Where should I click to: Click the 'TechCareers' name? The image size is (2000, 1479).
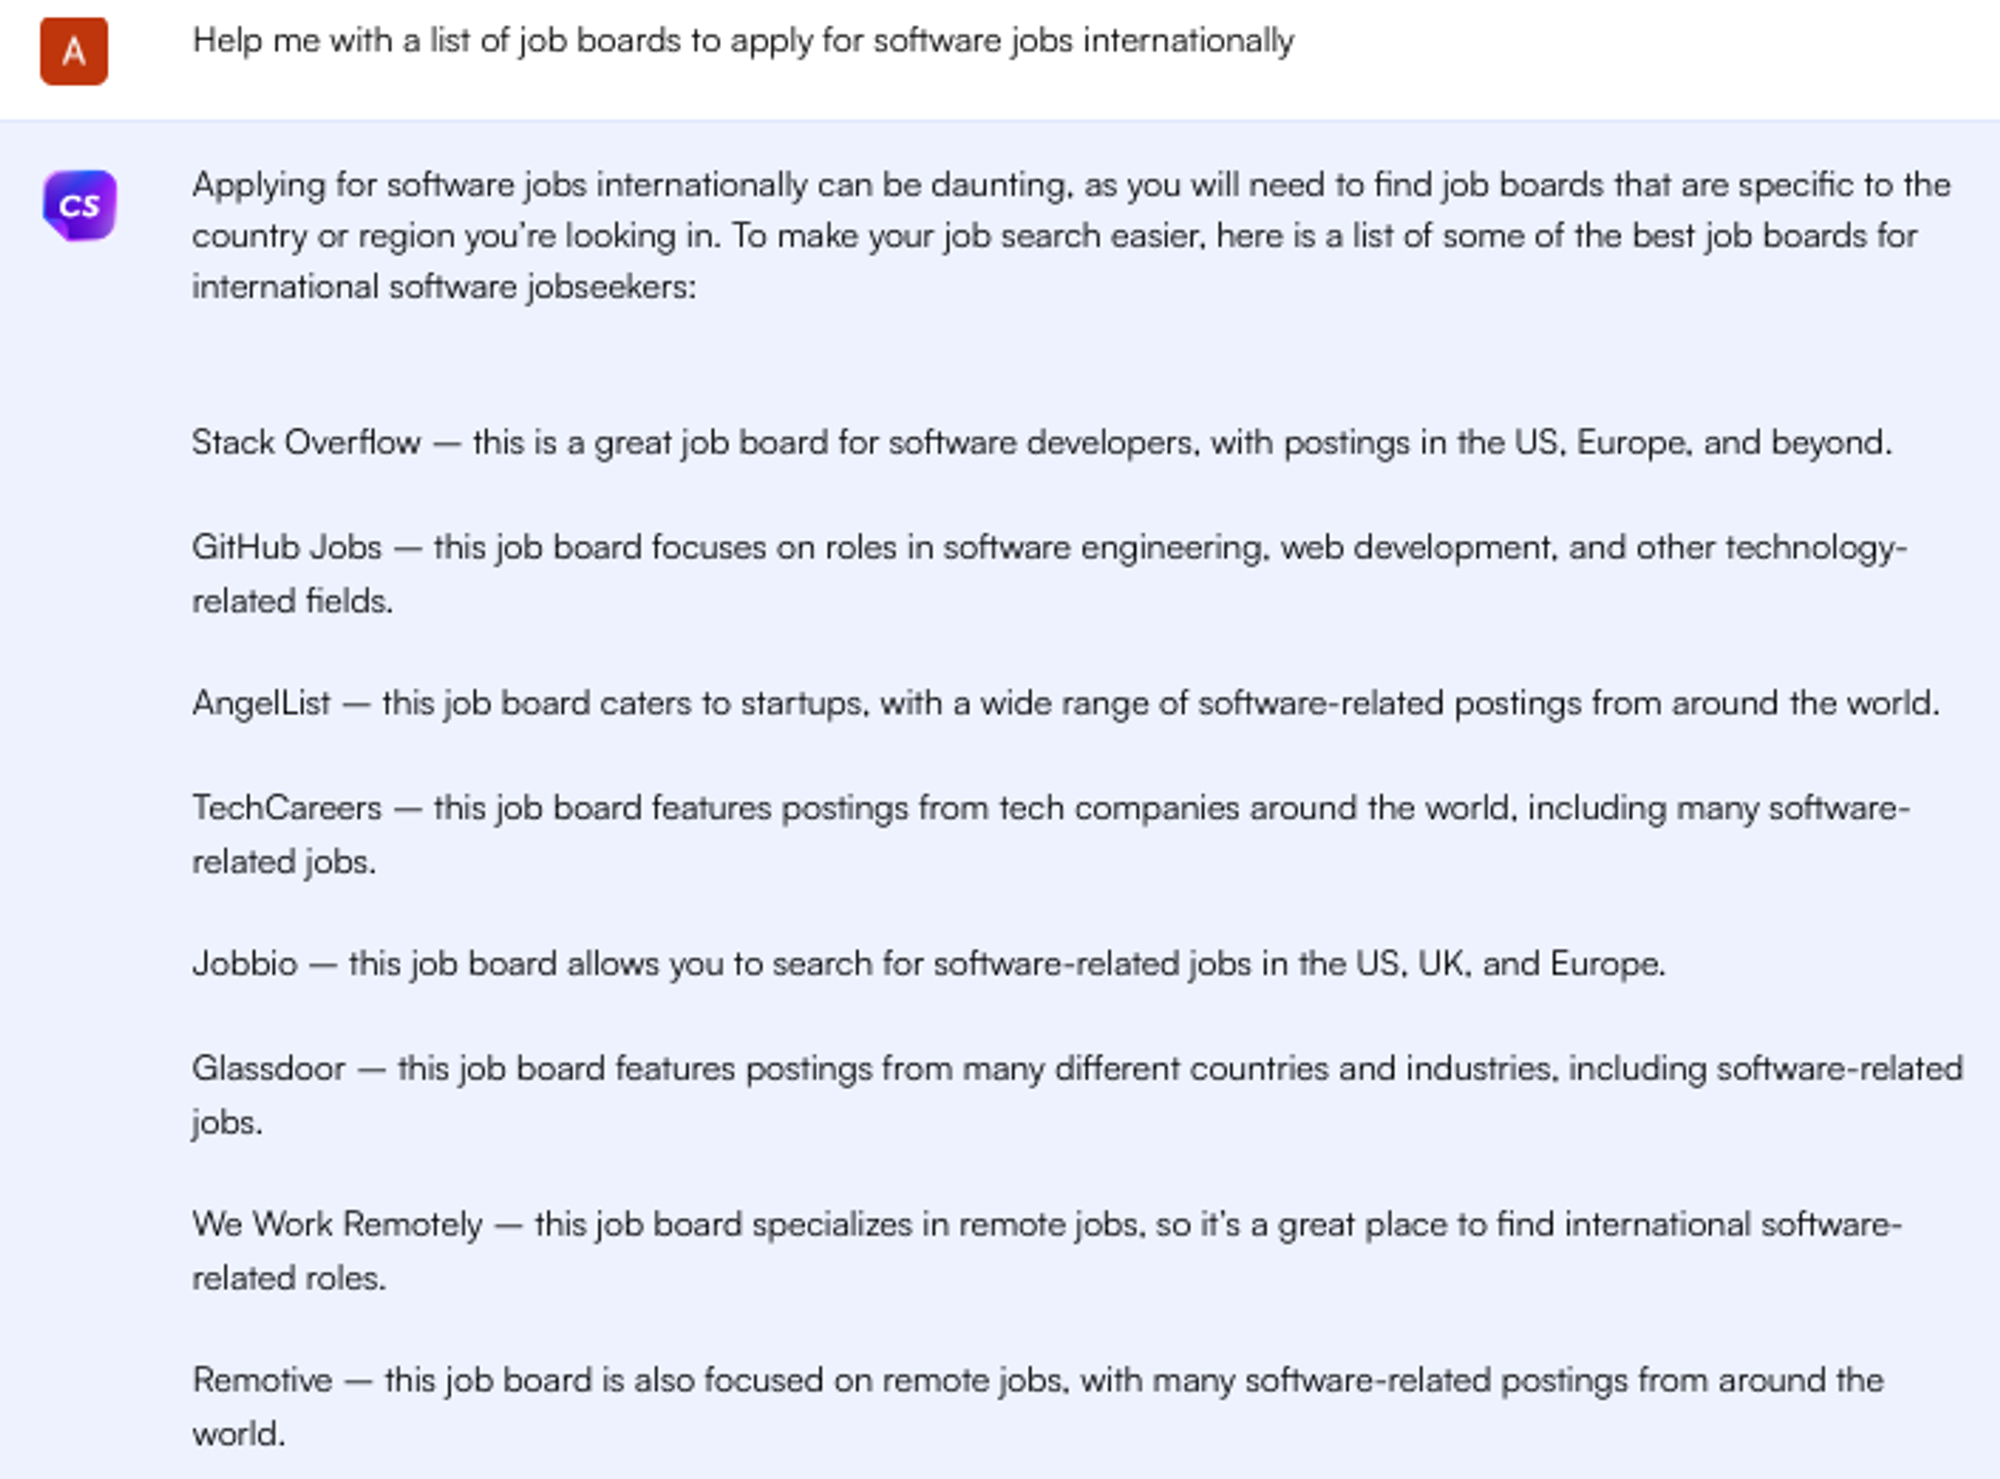tap(287, 808)
